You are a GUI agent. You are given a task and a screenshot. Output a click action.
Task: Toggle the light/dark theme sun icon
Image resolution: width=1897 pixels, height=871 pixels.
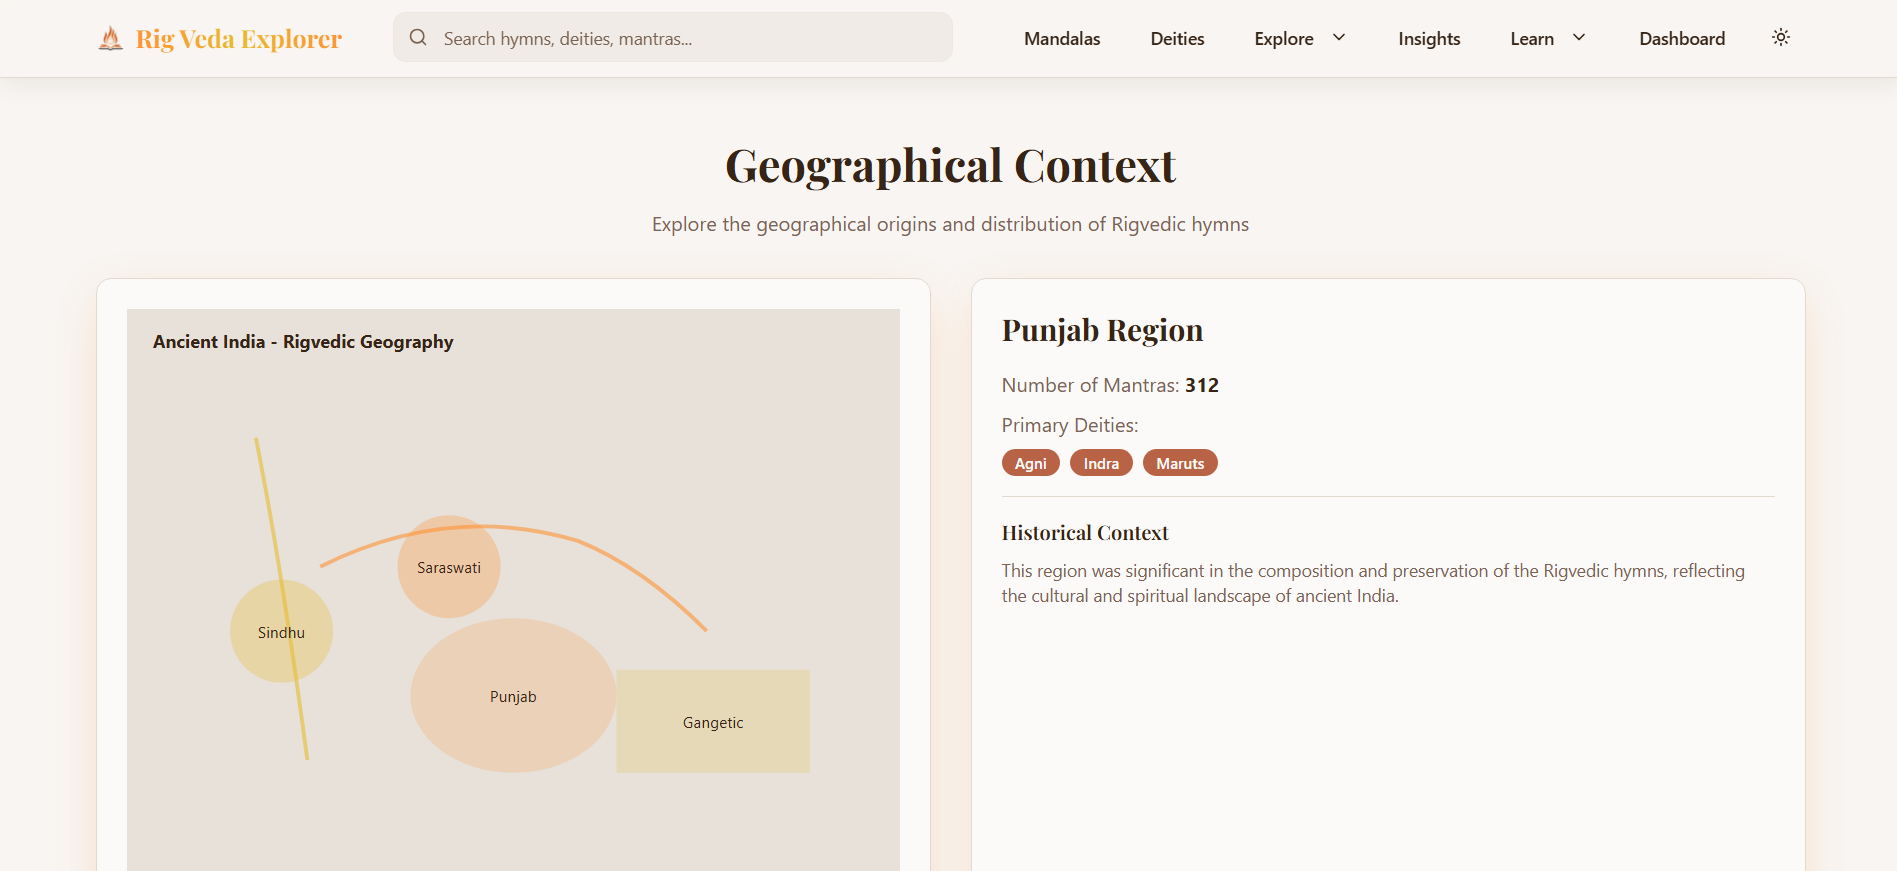[1780, 38]
